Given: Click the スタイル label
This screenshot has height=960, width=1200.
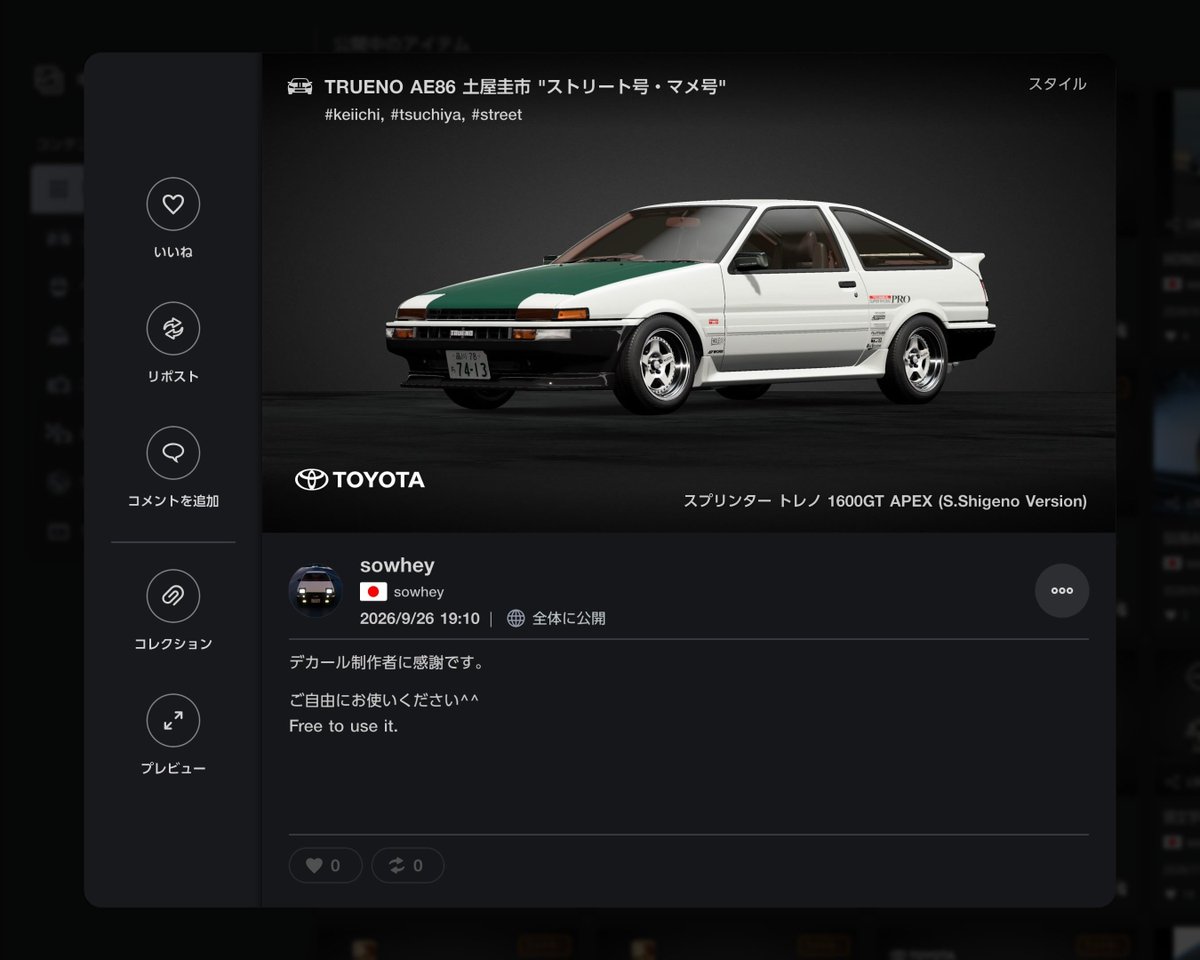Looking at the screenshot, I should (1057, 84).
